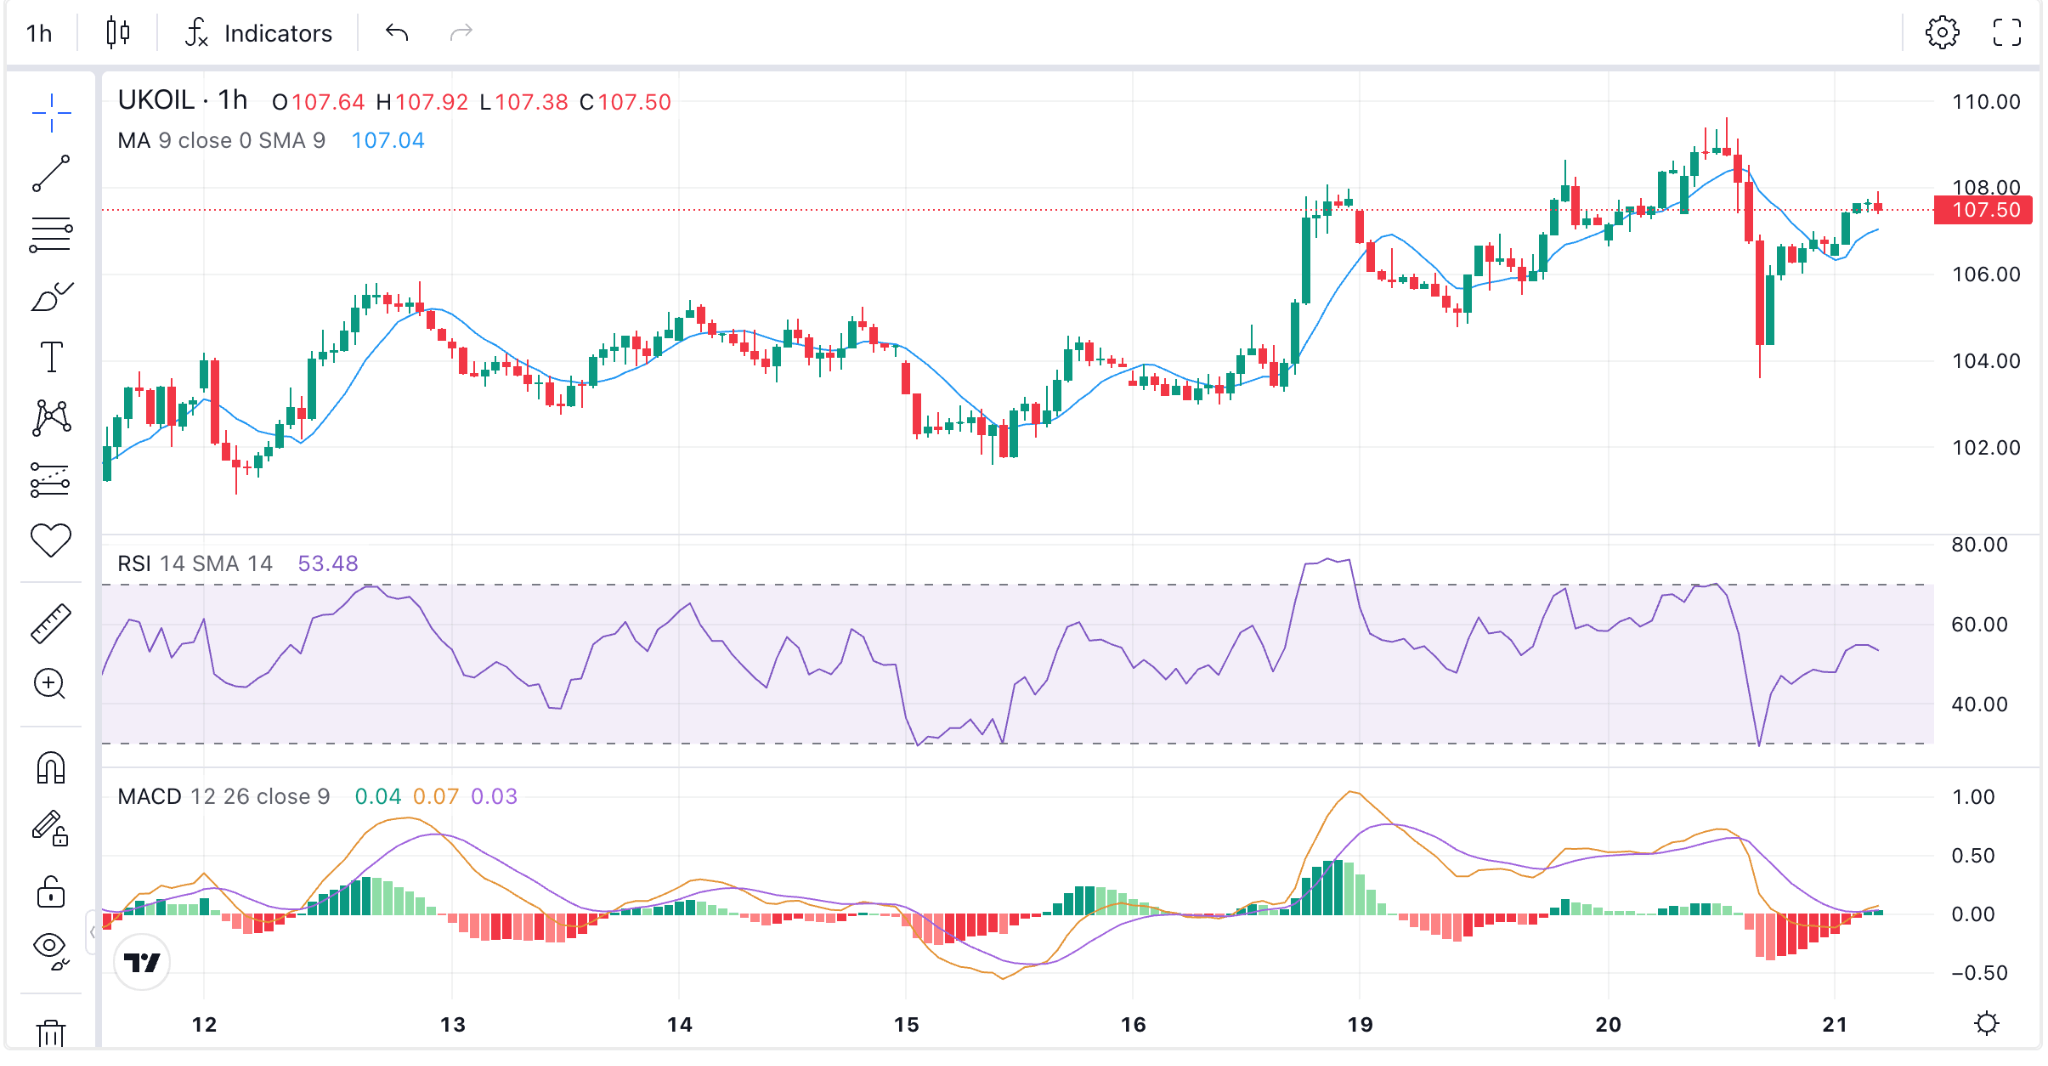Open time axis settings icon at bottom right
This screenshot has height=1066, width=2048.
[x=1987, y=1024]
